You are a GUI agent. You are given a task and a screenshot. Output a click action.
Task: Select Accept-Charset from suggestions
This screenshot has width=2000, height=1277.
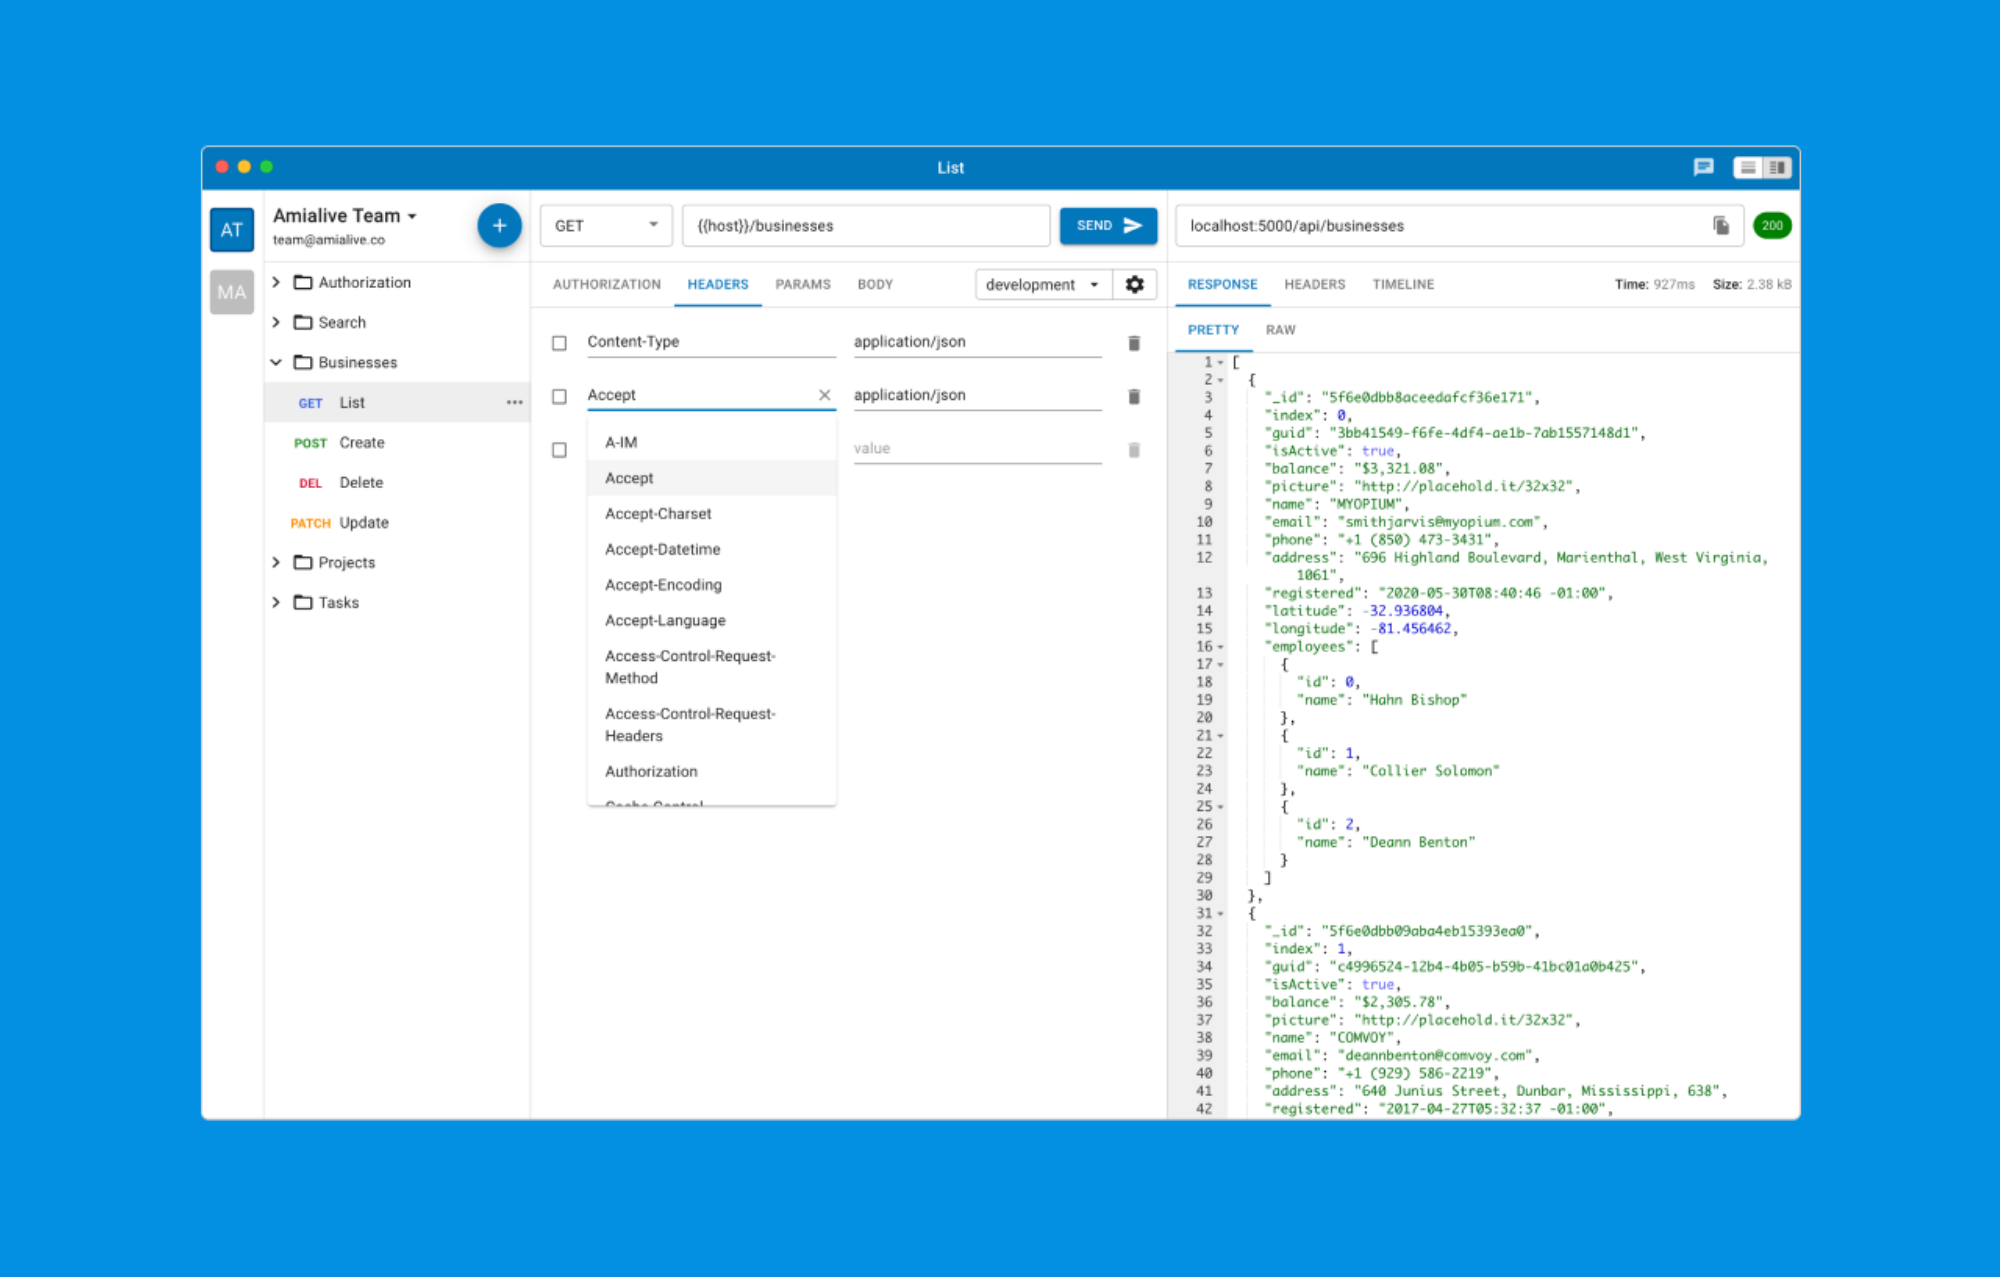[712, 514]
